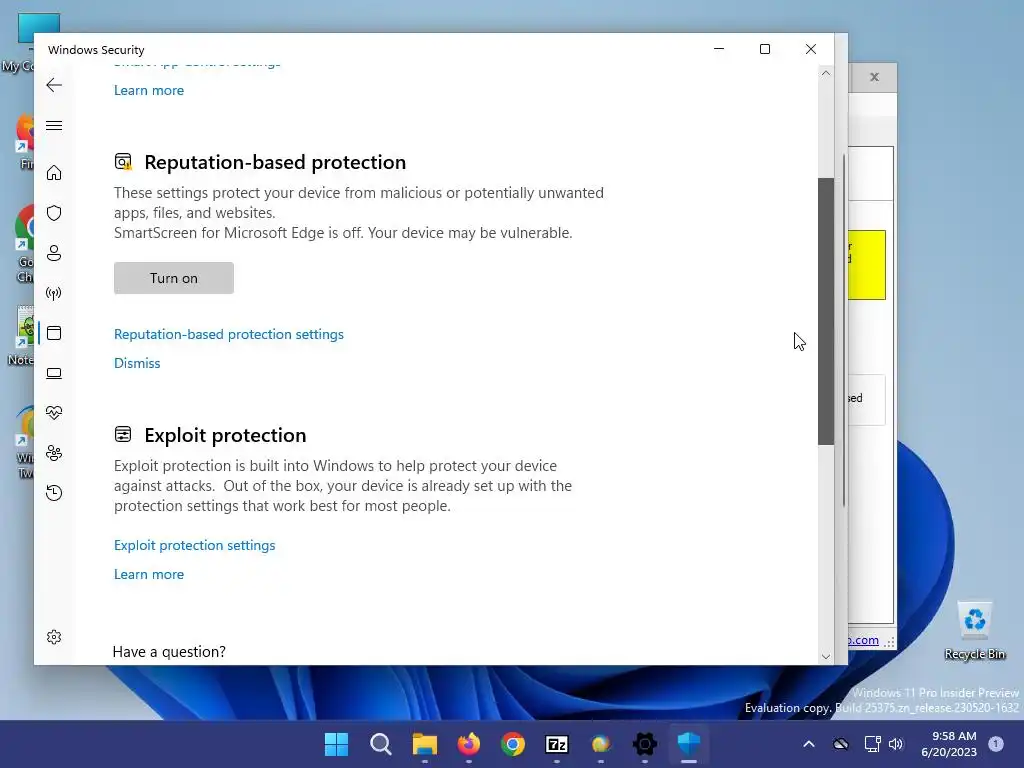Select Windows Security shield on taskbar

click(689, 744)
